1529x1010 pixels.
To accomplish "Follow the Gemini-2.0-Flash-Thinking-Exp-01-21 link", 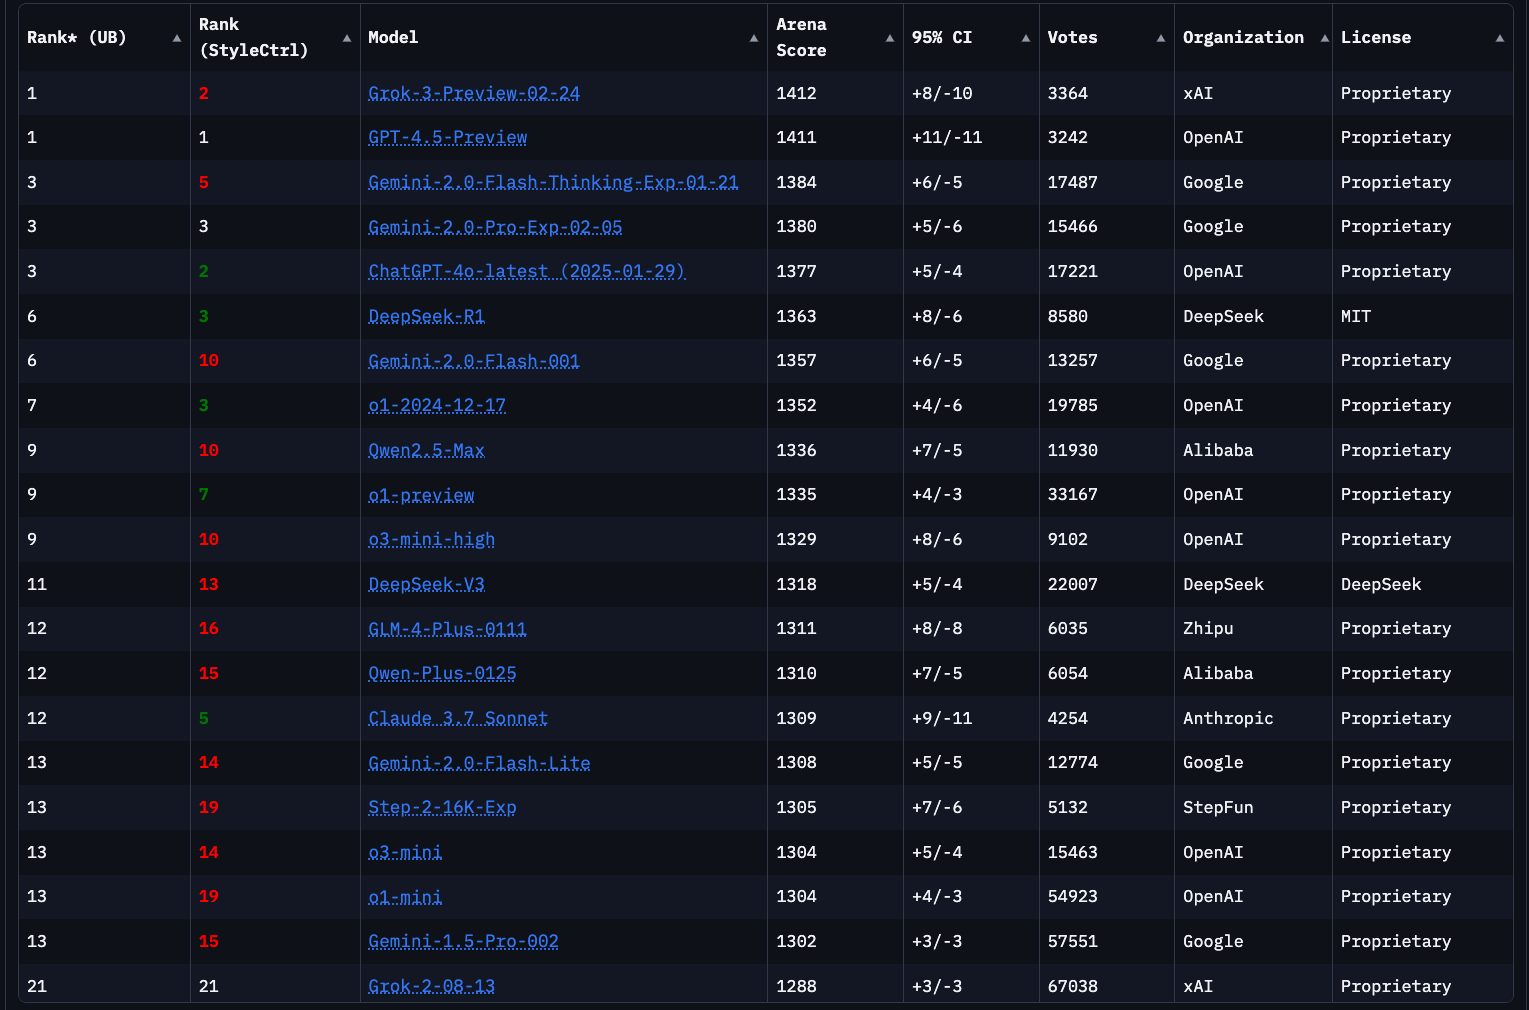I will click(553, 182).
